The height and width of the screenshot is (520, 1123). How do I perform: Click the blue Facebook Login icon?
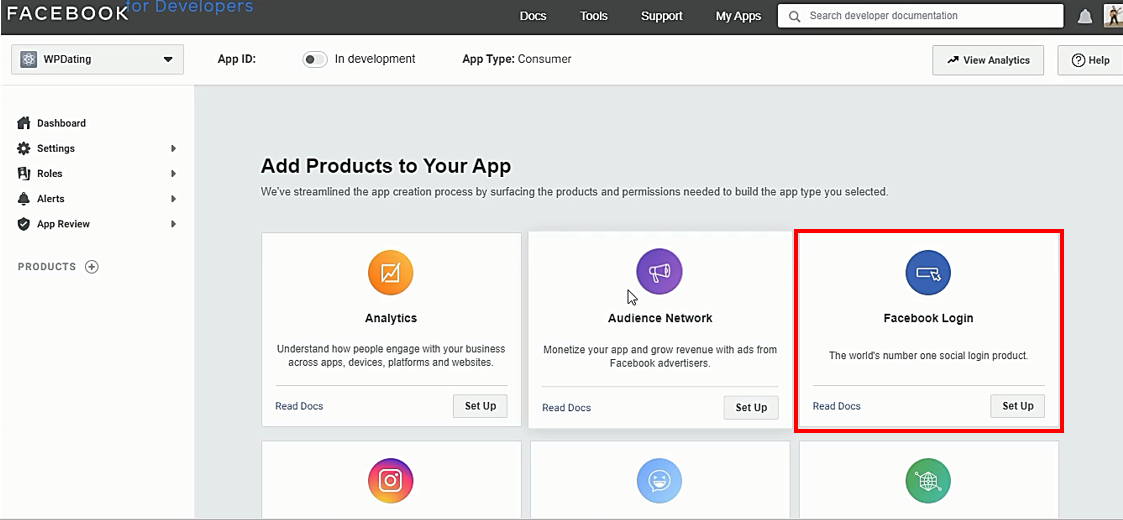click(927, 273)
